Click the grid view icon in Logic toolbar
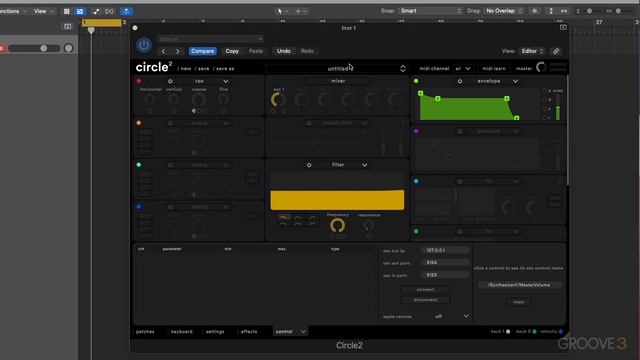 [x=67, y=11]
